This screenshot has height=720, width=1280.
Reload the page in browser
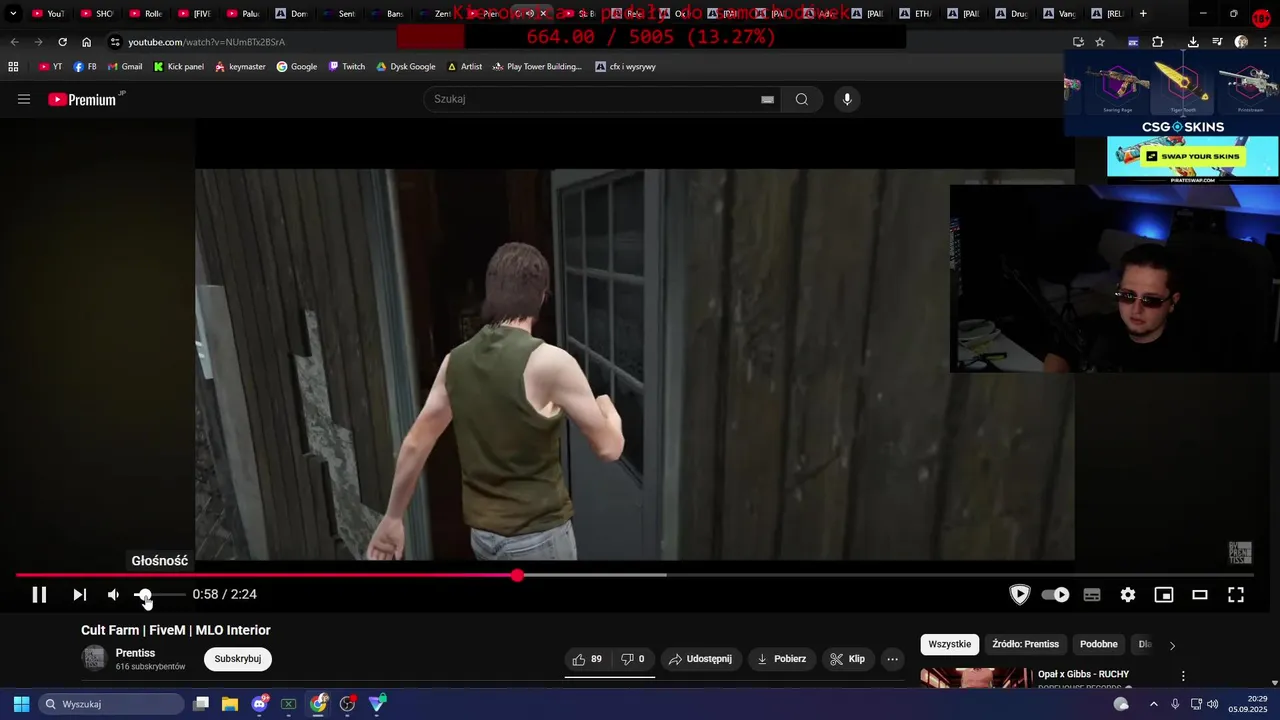(62, 42)
